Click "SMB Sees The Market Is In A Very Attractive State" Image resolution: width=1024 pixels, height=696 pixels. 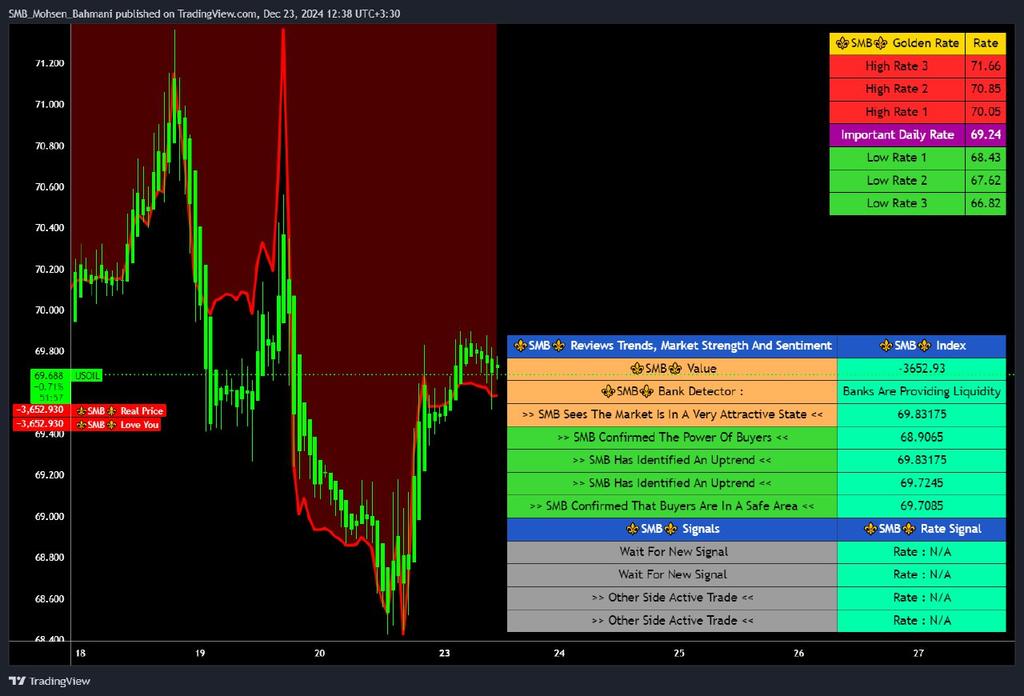coord(672,414)
